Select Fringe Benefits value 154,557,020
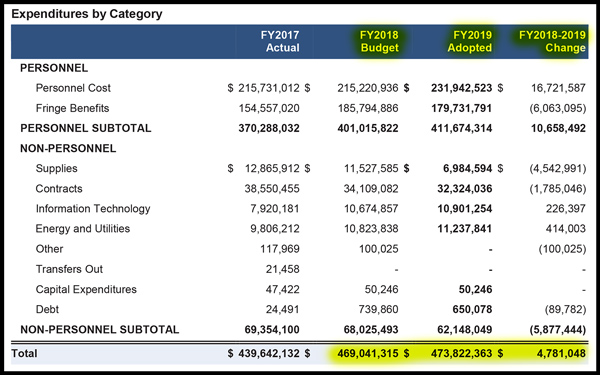This screenshot has height=375, width=600. point(269,108)
